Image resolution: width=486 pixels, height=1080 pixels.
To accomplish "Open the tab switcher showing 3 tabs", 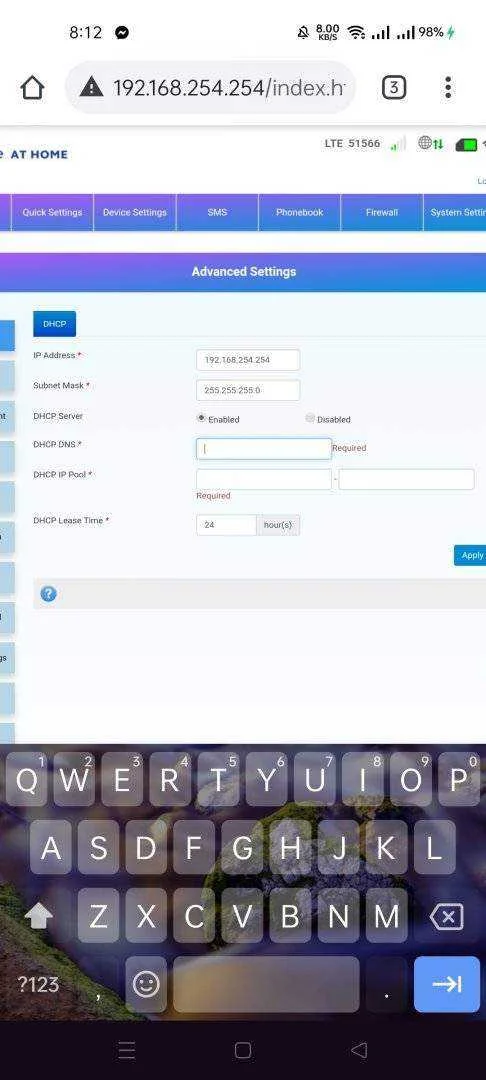I will click(x=393, y=87).
